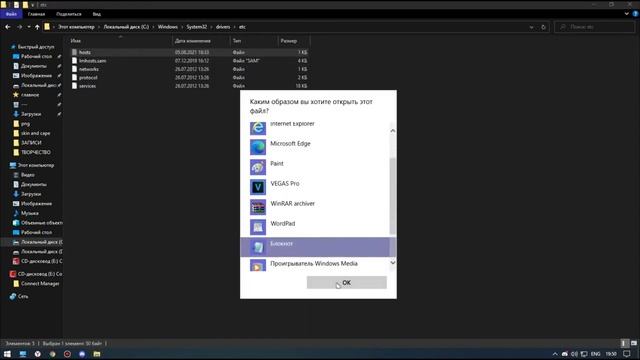Open the notification center icon
The height and width of the screenshot is (360, 640).
click(627, 354)
